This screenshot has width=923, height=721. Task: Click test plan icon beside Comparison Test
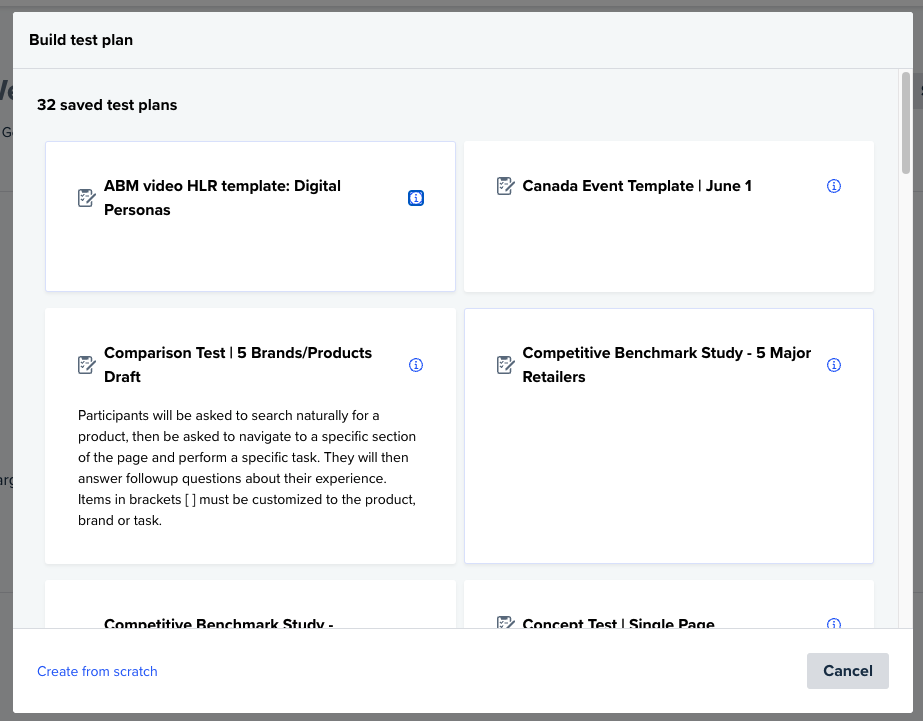(87, 365)
